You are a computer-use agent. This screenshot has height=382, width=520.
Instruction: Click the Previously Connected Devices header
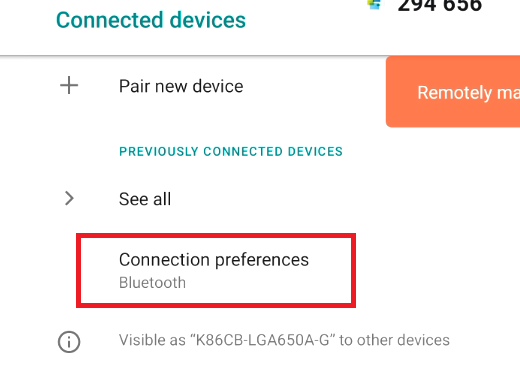[x=231, y=152]
